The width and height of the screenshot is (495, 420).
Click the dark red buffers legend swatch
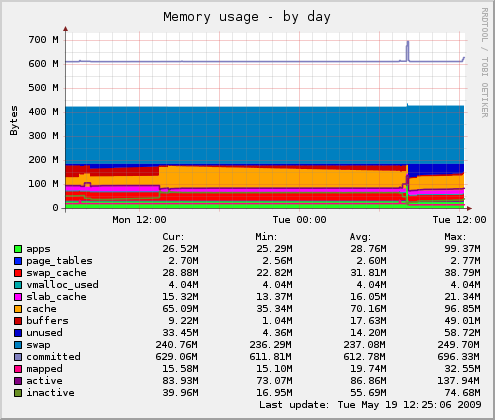pos(18,321)
